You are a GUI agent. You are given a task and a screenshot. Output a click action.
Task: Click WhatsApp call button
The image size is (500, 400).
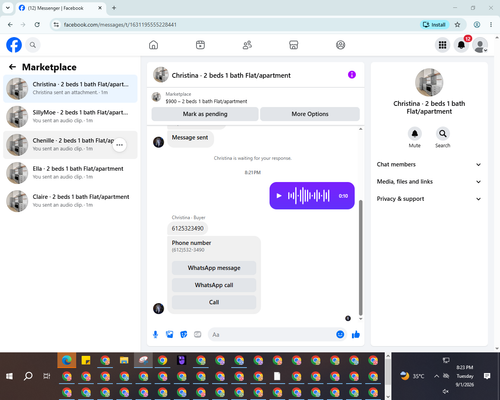tap(214, 285)
